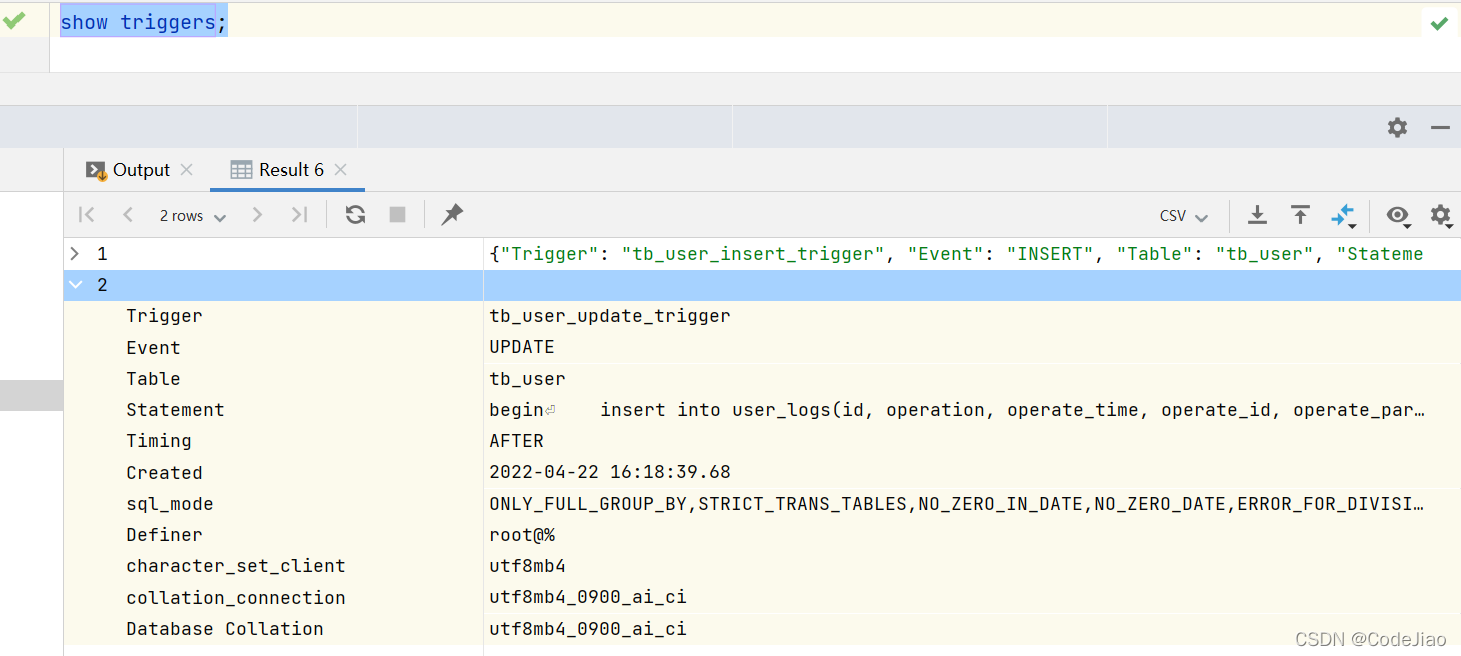Go to the first page of results
This screenshot has width=1461, height=656.
click(x=87, y=215)
